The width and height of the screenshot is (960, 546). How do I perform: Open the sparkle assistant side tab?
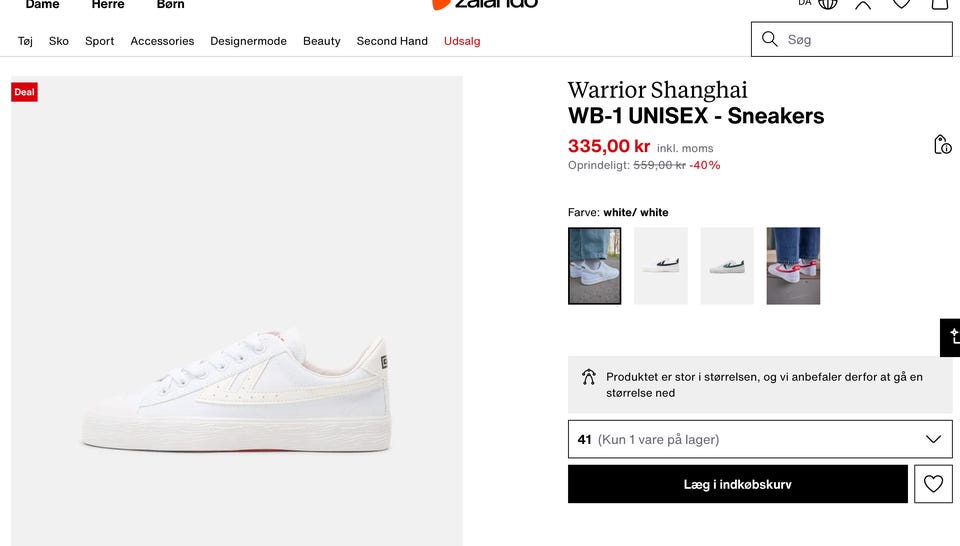[x=951, y=337]
